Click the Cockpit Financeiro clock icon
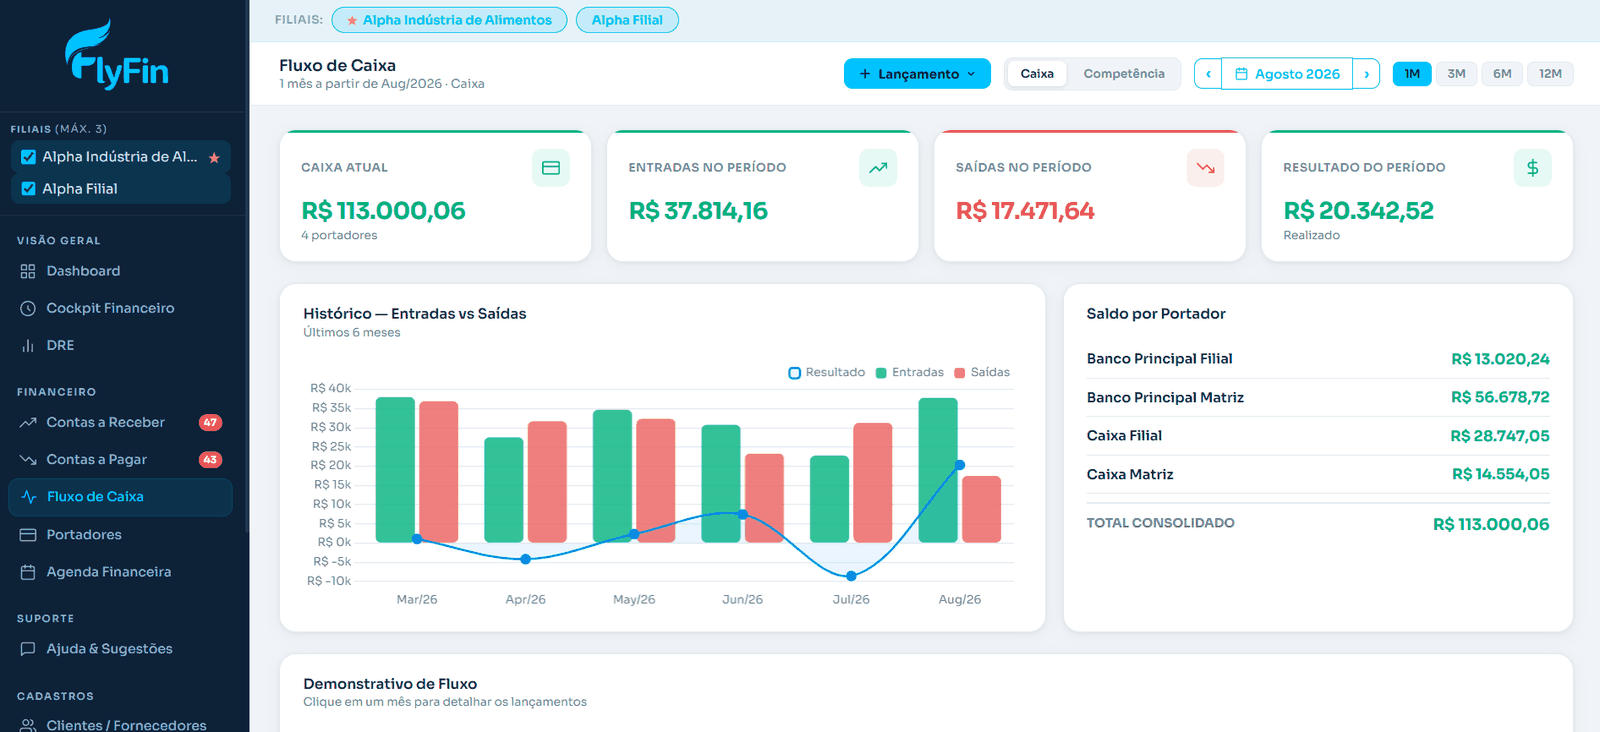Viewport: 1600px width, 732px height. 28,308
